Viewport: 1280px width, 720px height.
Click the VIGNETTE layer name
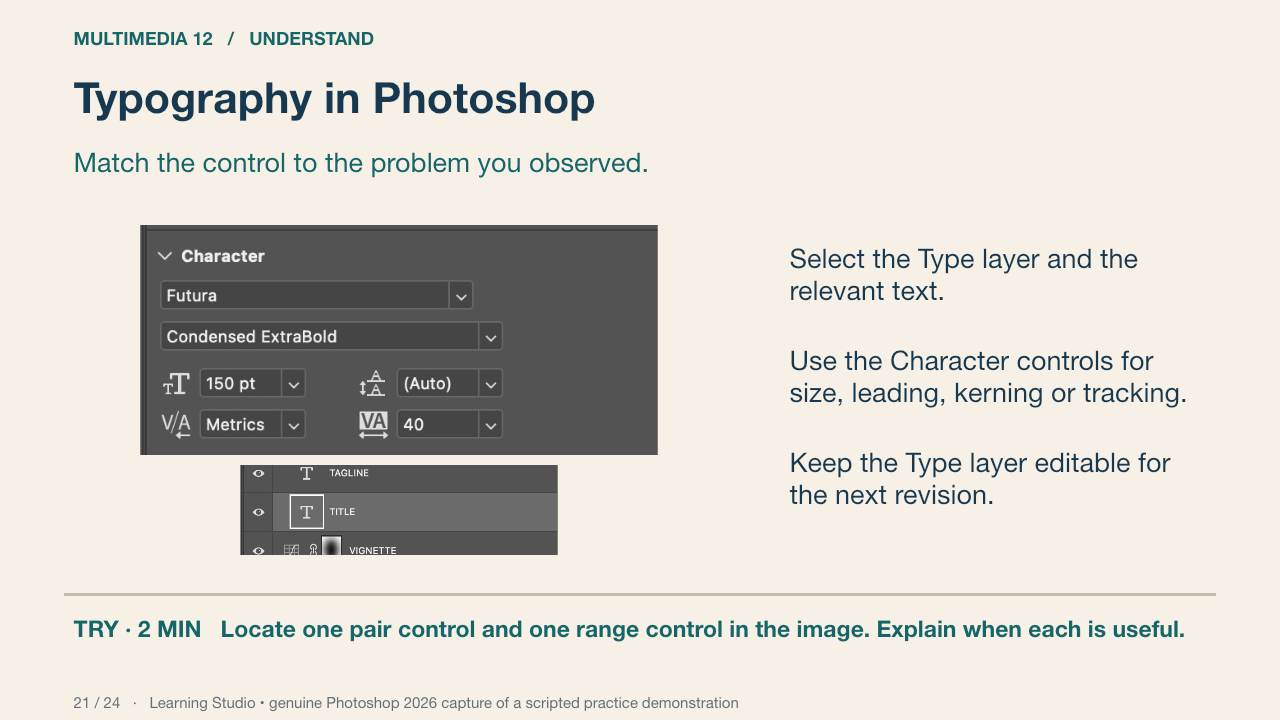click(373, 550)
